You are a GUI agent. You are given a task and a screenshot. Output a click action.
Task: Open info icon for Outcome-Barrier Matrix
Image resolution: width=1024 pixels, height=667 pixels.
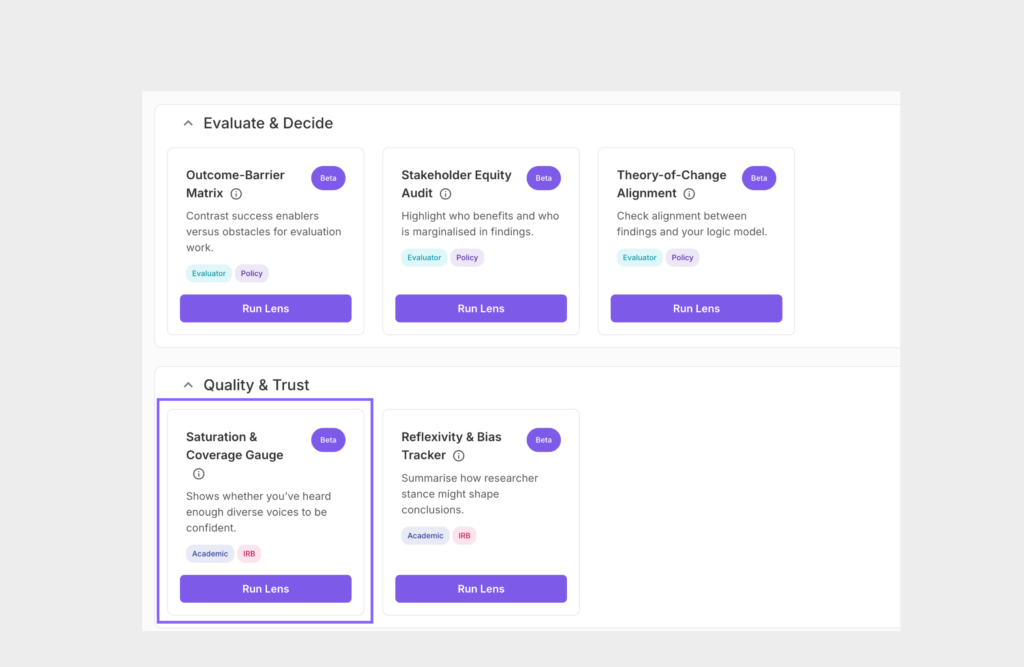[x=236, y=194]
